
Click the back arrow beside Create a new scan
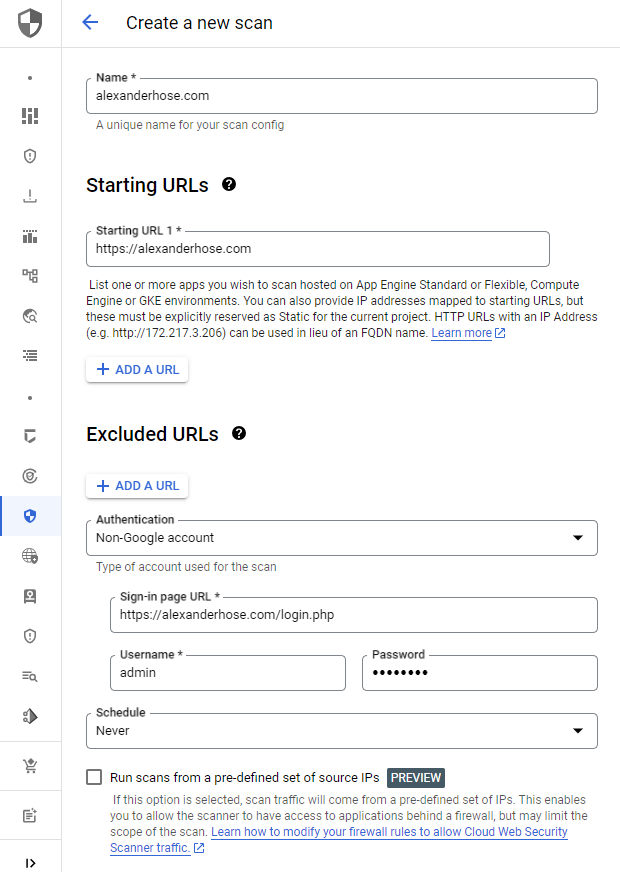coord(90,23)
